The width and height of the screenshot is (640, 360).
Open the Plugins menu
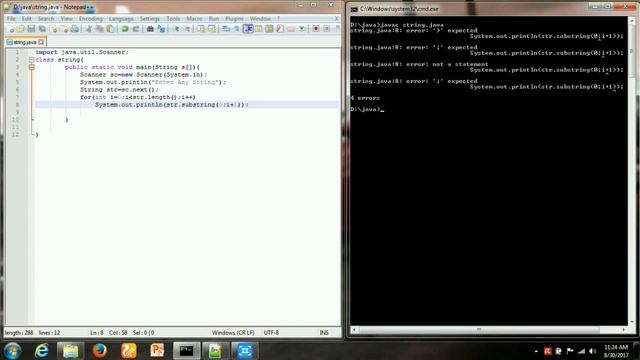tap(234, 19)
